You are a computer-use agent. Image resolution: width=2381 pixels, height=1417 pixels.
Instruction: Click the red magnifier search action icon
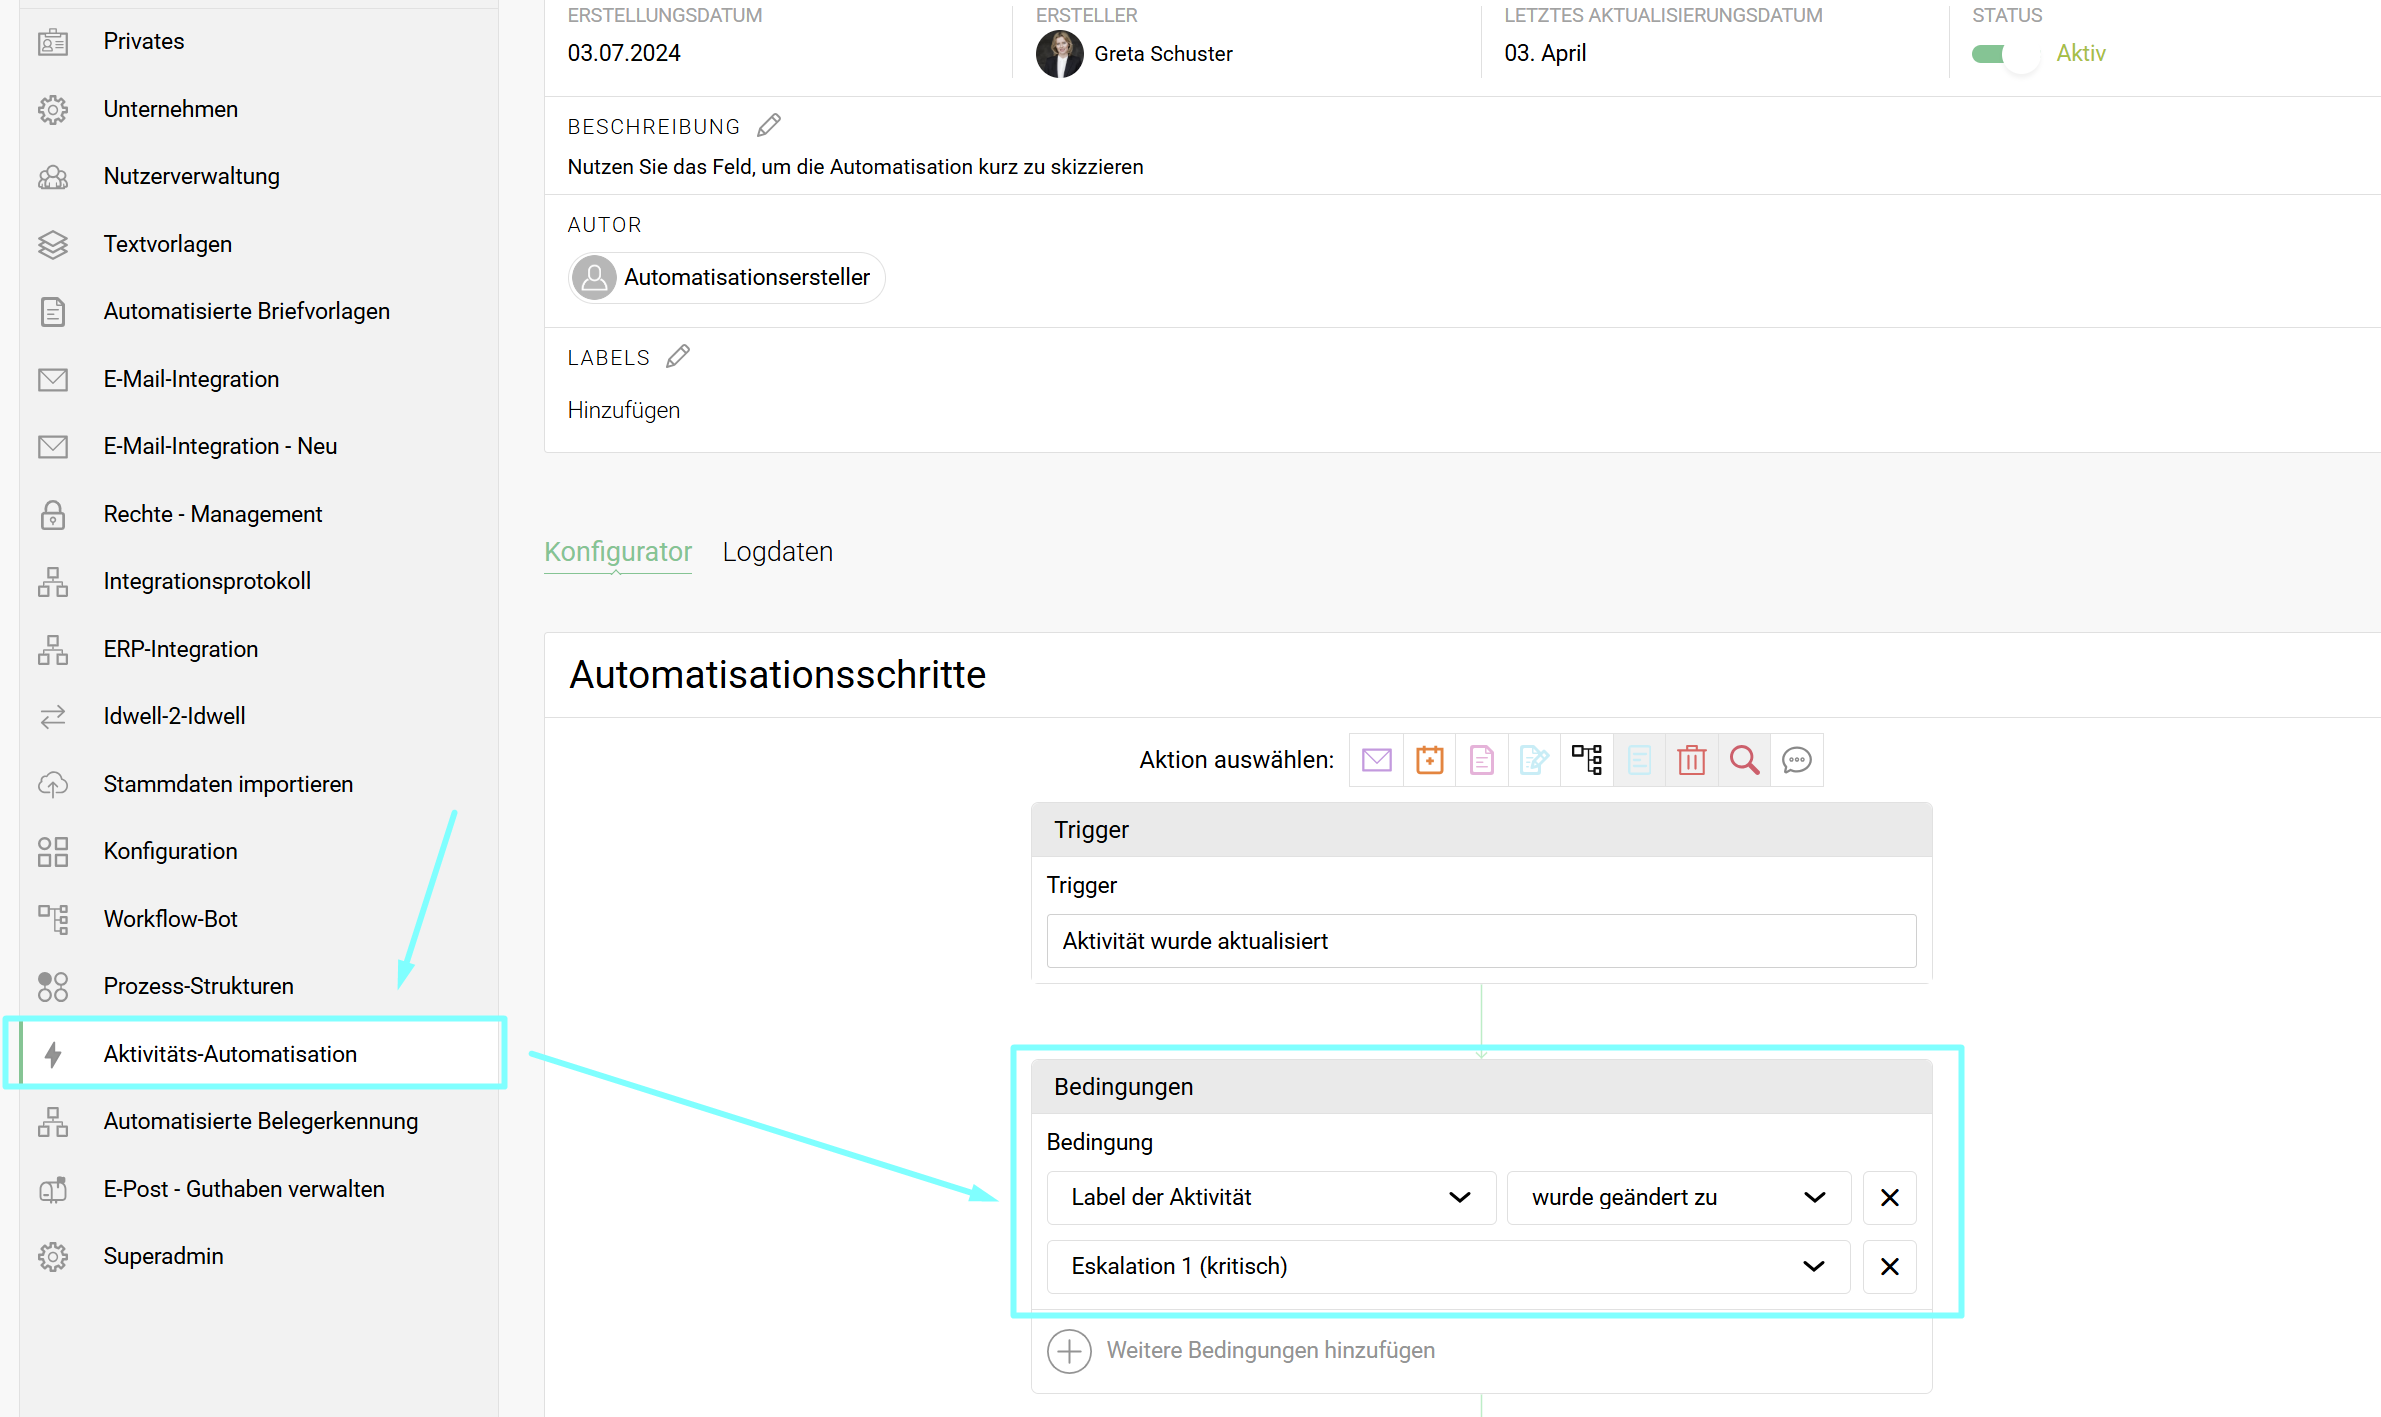tap(1744, 760)
